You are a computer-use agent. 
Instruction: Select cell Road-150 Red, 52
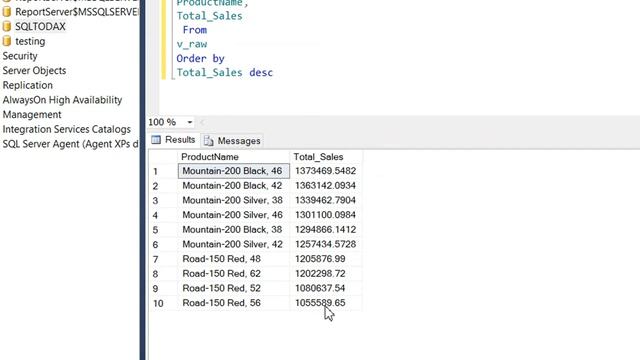(233, 289)
